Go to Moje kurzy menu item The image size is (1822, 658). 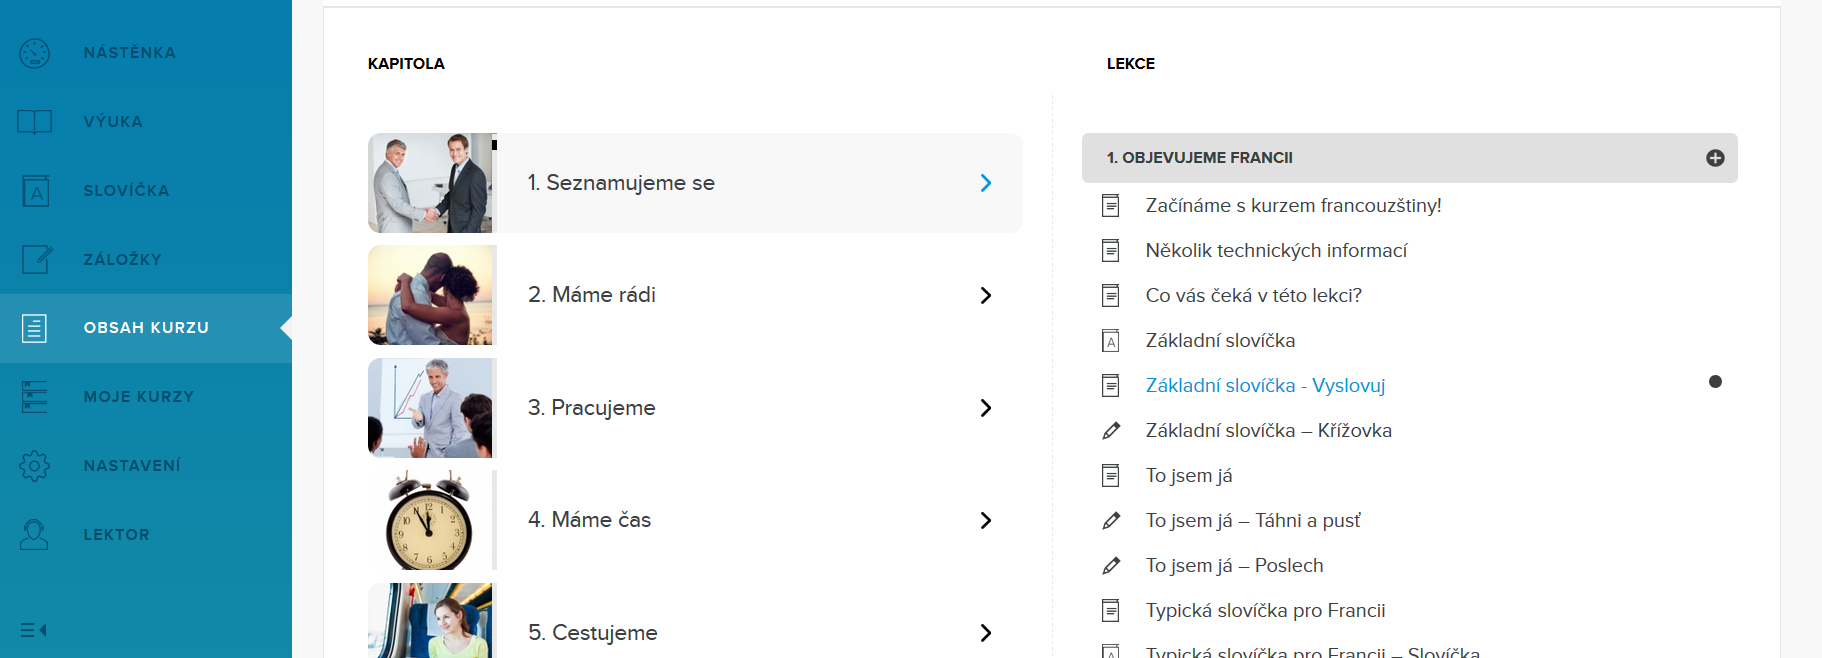[139, 397]
